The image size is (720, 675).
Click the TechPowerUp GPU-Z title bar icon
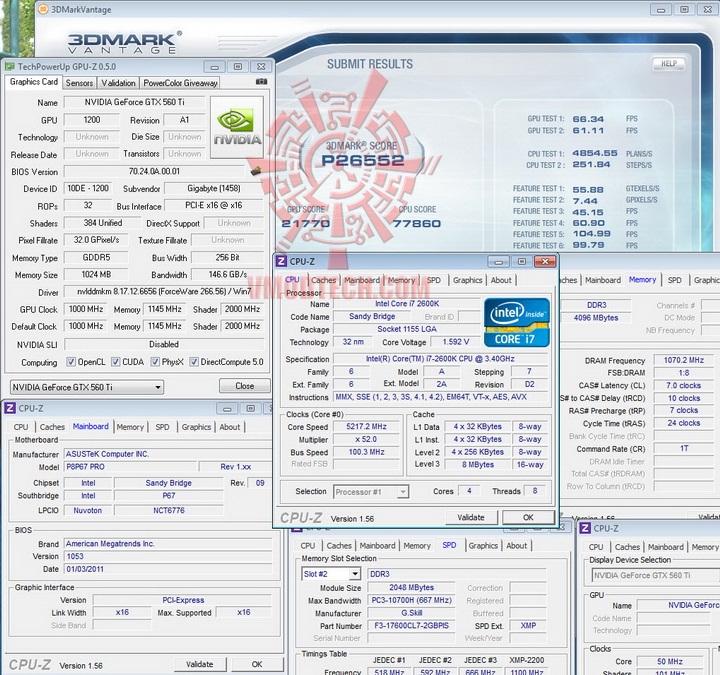coord(11,67)
